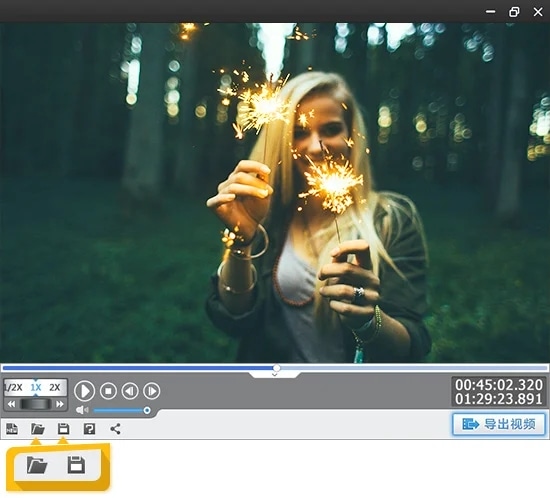Create a new project file
Image resolution: width=550 pixels, height=498 pixels.
point(12,429)
